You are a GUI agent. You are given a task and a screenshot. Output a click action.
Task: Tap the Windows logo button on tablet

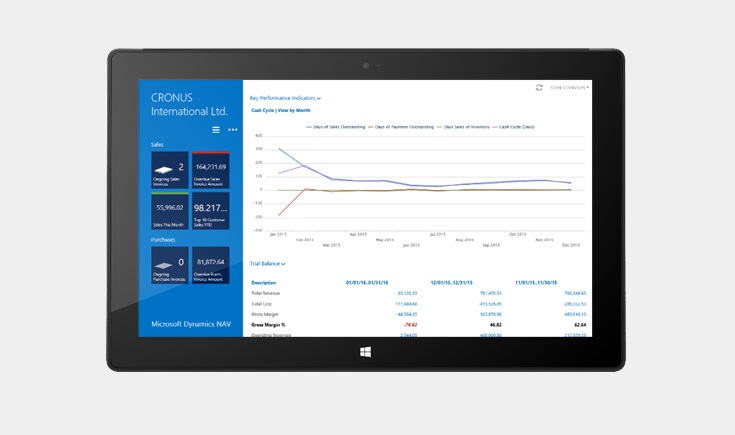366,352
